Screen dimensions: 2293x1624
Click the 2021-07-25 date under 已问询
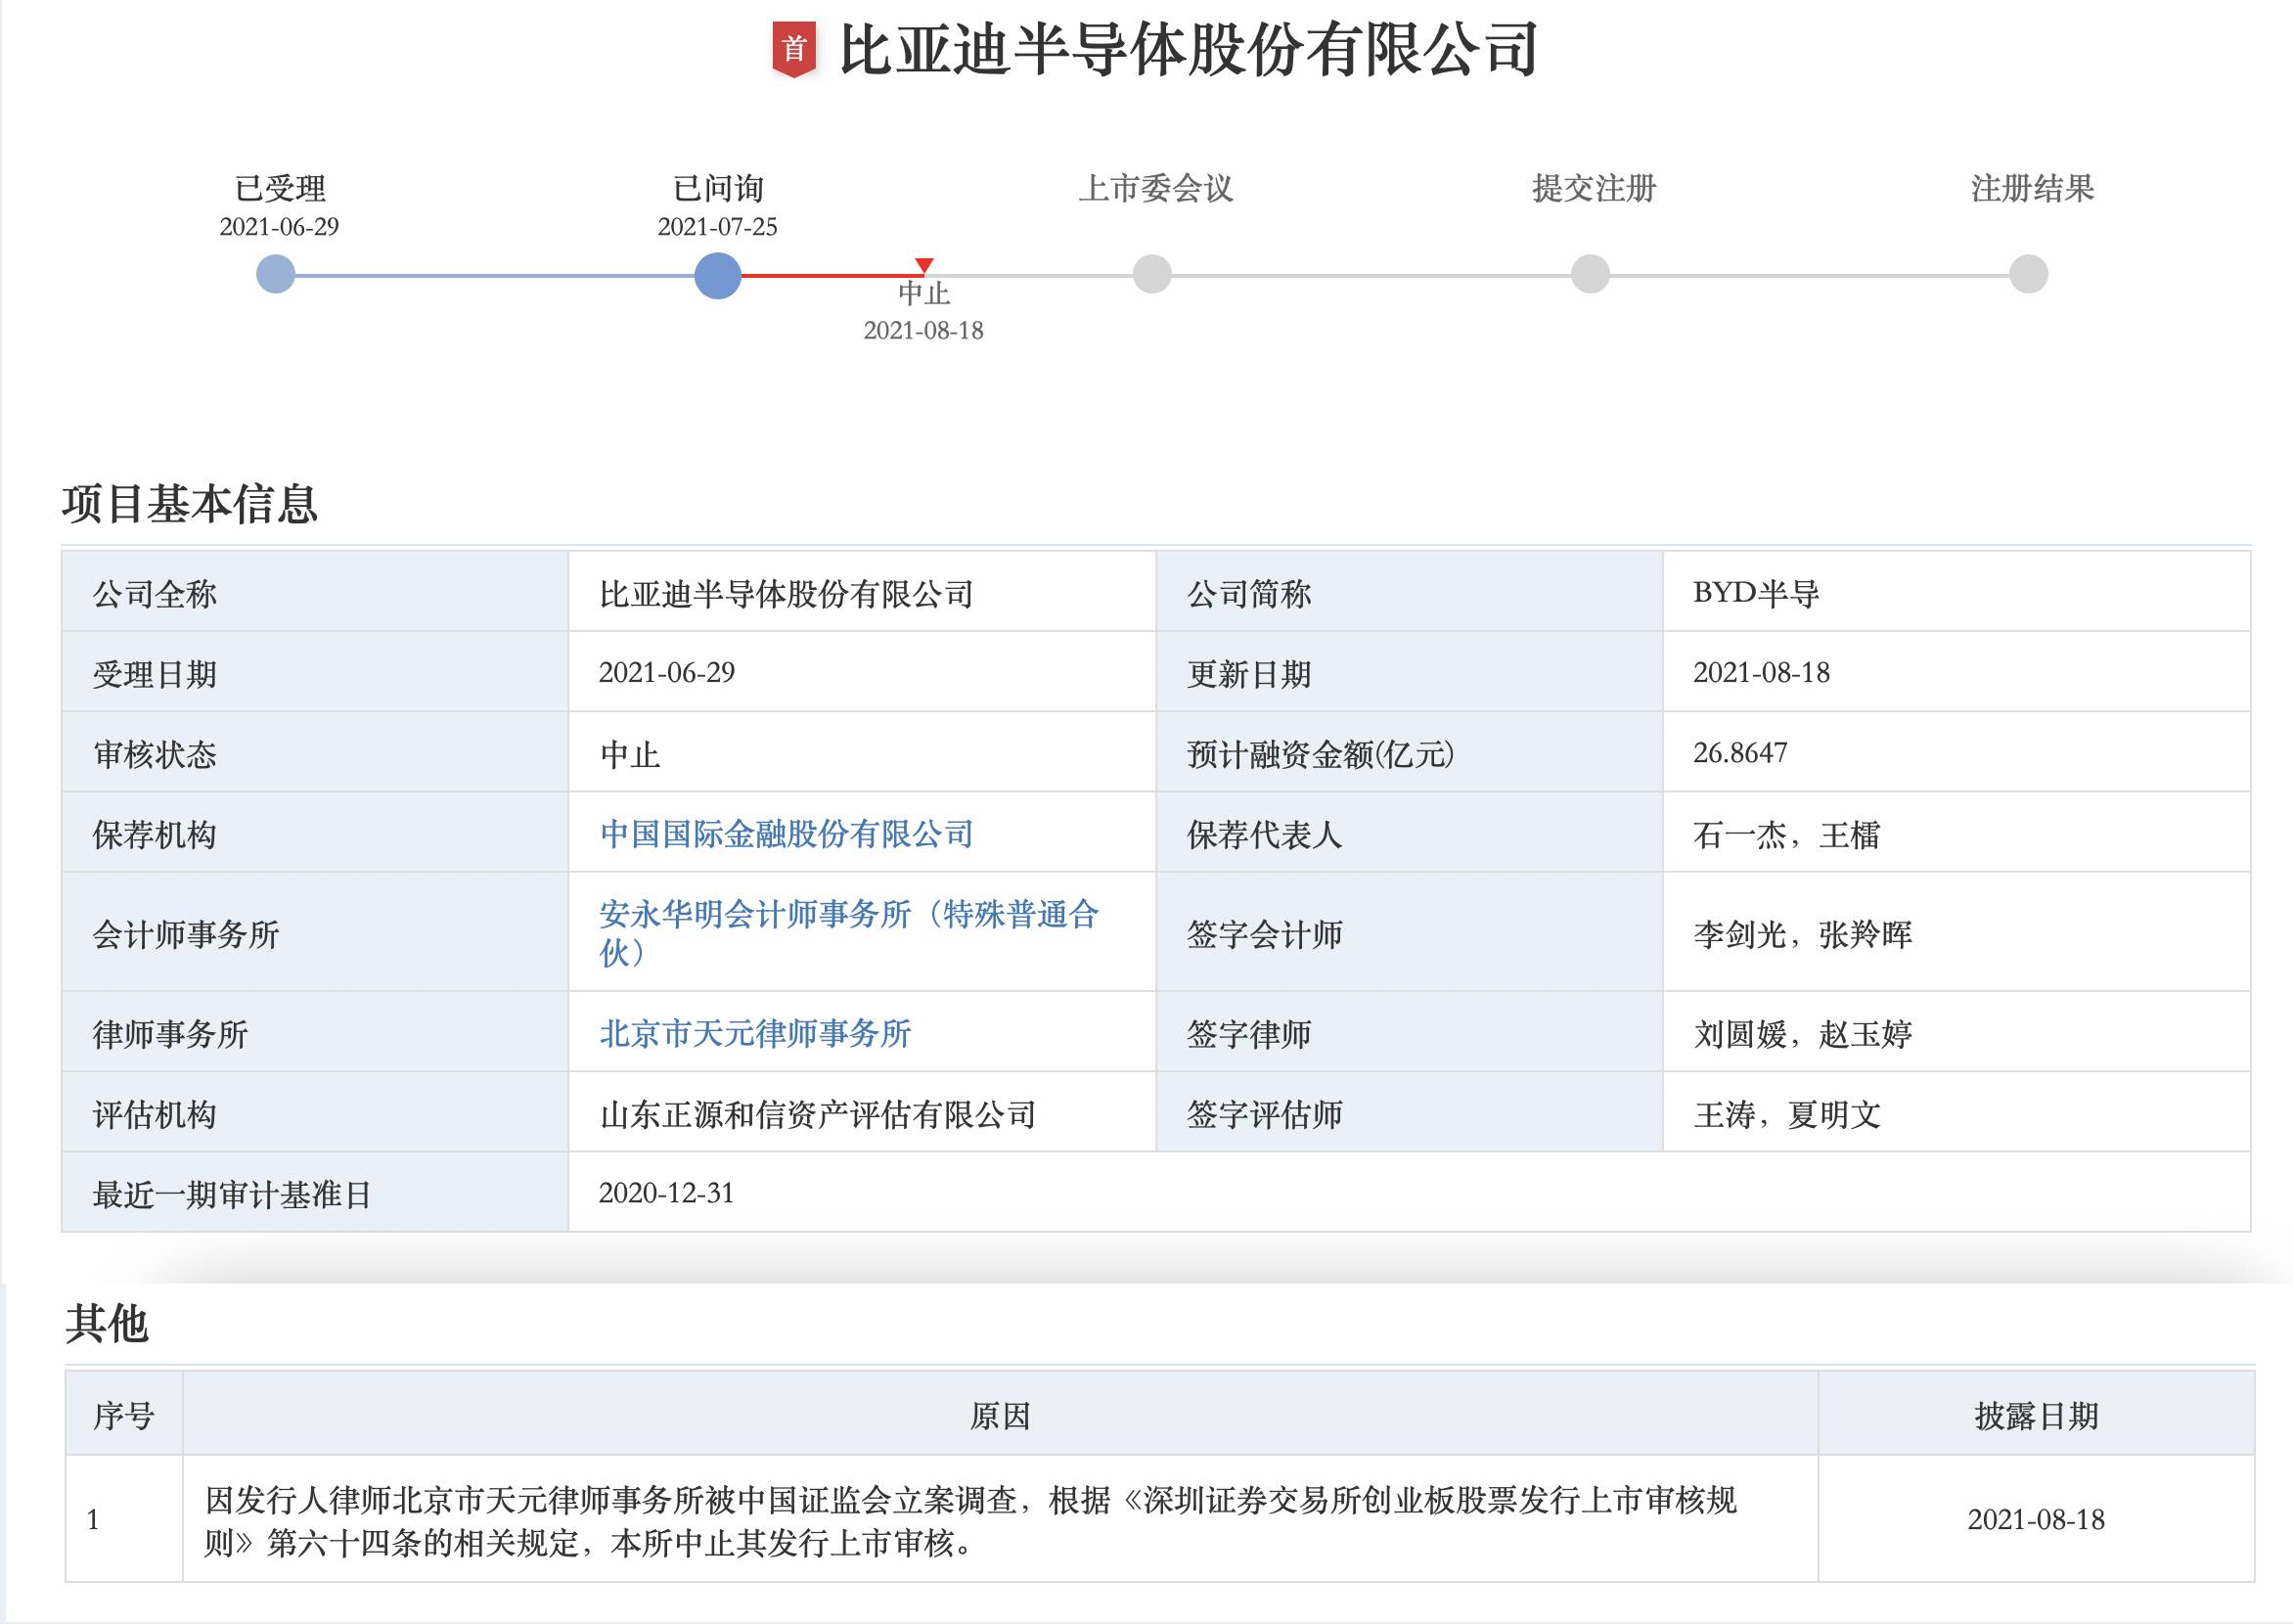coord(717,227)
